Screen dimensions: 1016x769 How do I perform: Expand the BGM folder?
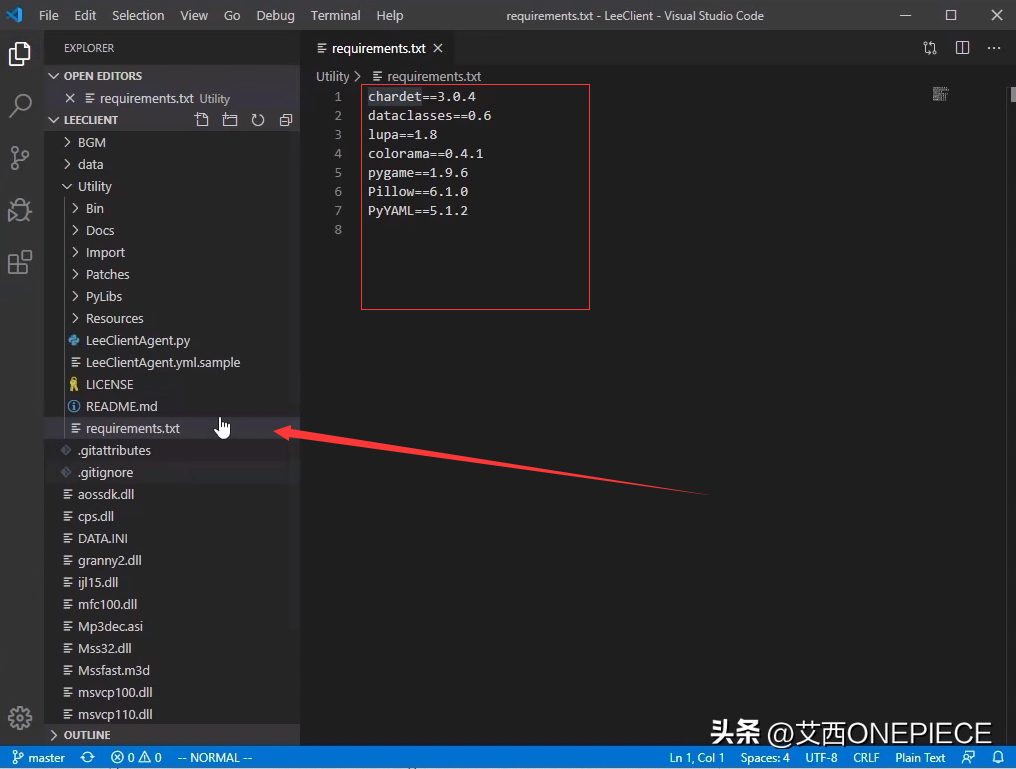[x=91, y=142]
